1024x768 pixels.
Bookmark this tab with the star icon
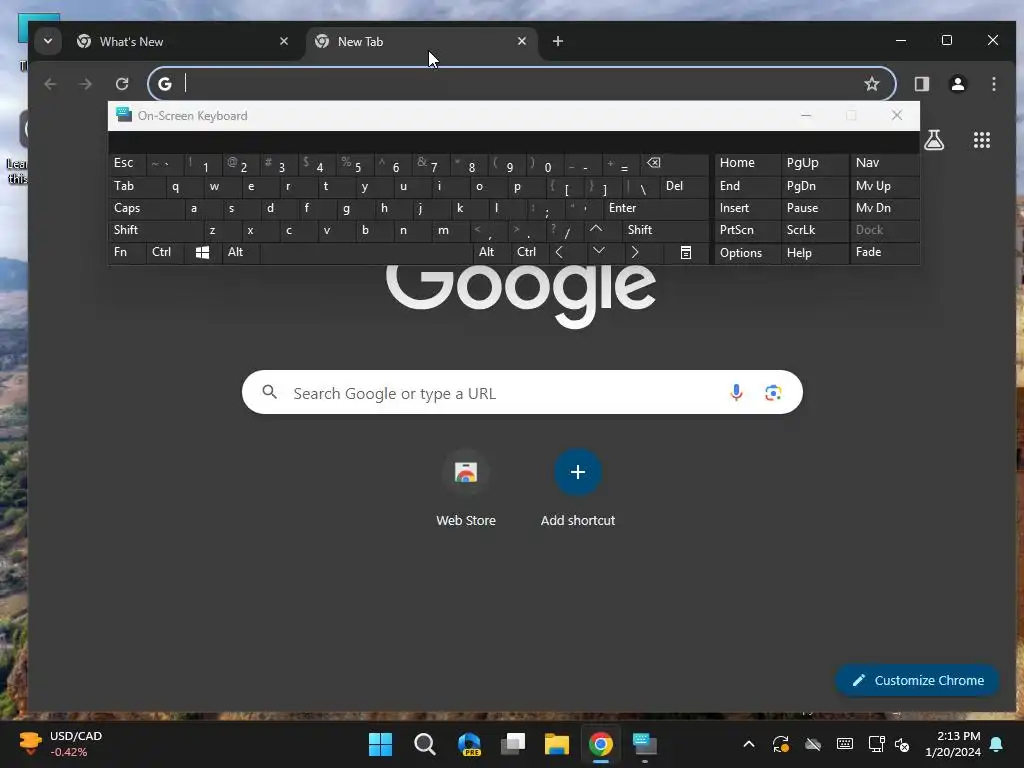click(x=871, y=84)
